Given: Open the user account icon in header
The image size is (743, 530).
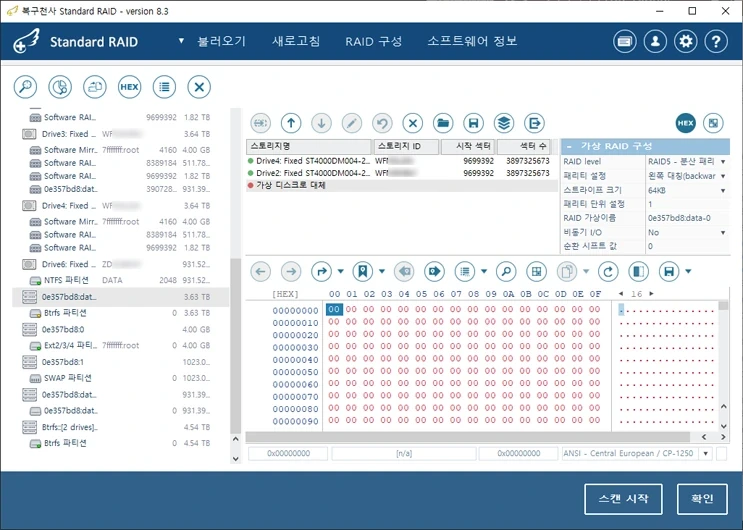Looking at the screenshot, I should pos(655,42).
